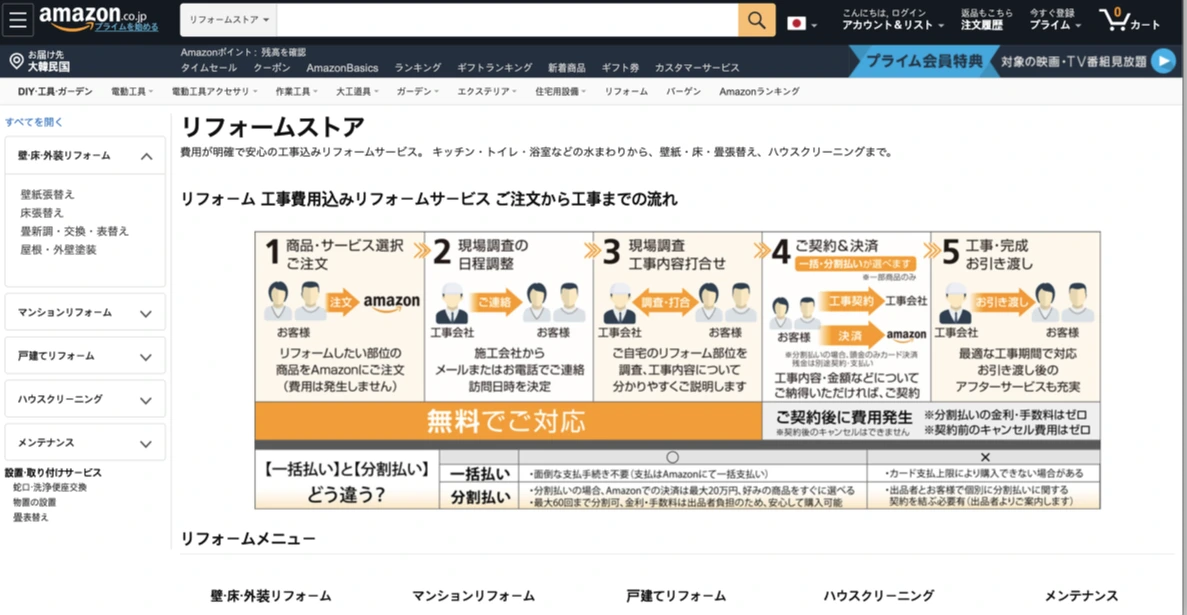The width and height of the screenshot is (1187, 615).
Task: Open ギフトランキング link
Action: [x=494, y=67]
